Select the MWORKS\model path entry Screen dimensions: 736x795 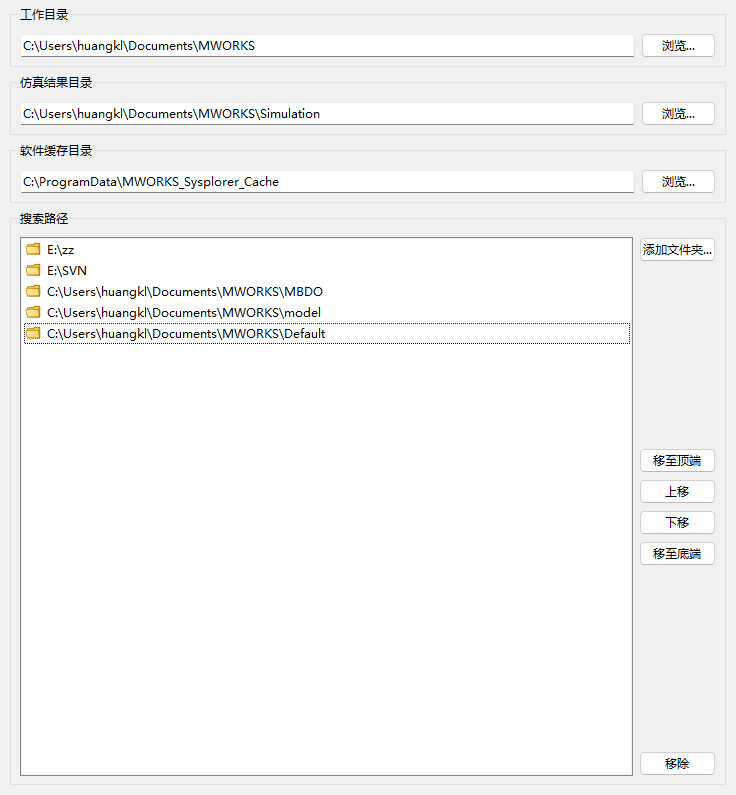pos(184,313)
